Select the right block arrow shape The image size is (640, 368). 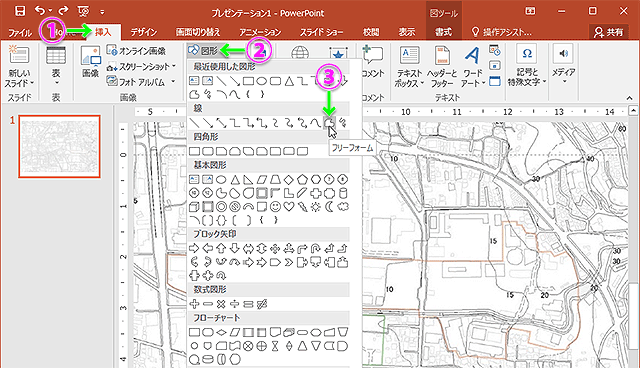pos(194,248)
